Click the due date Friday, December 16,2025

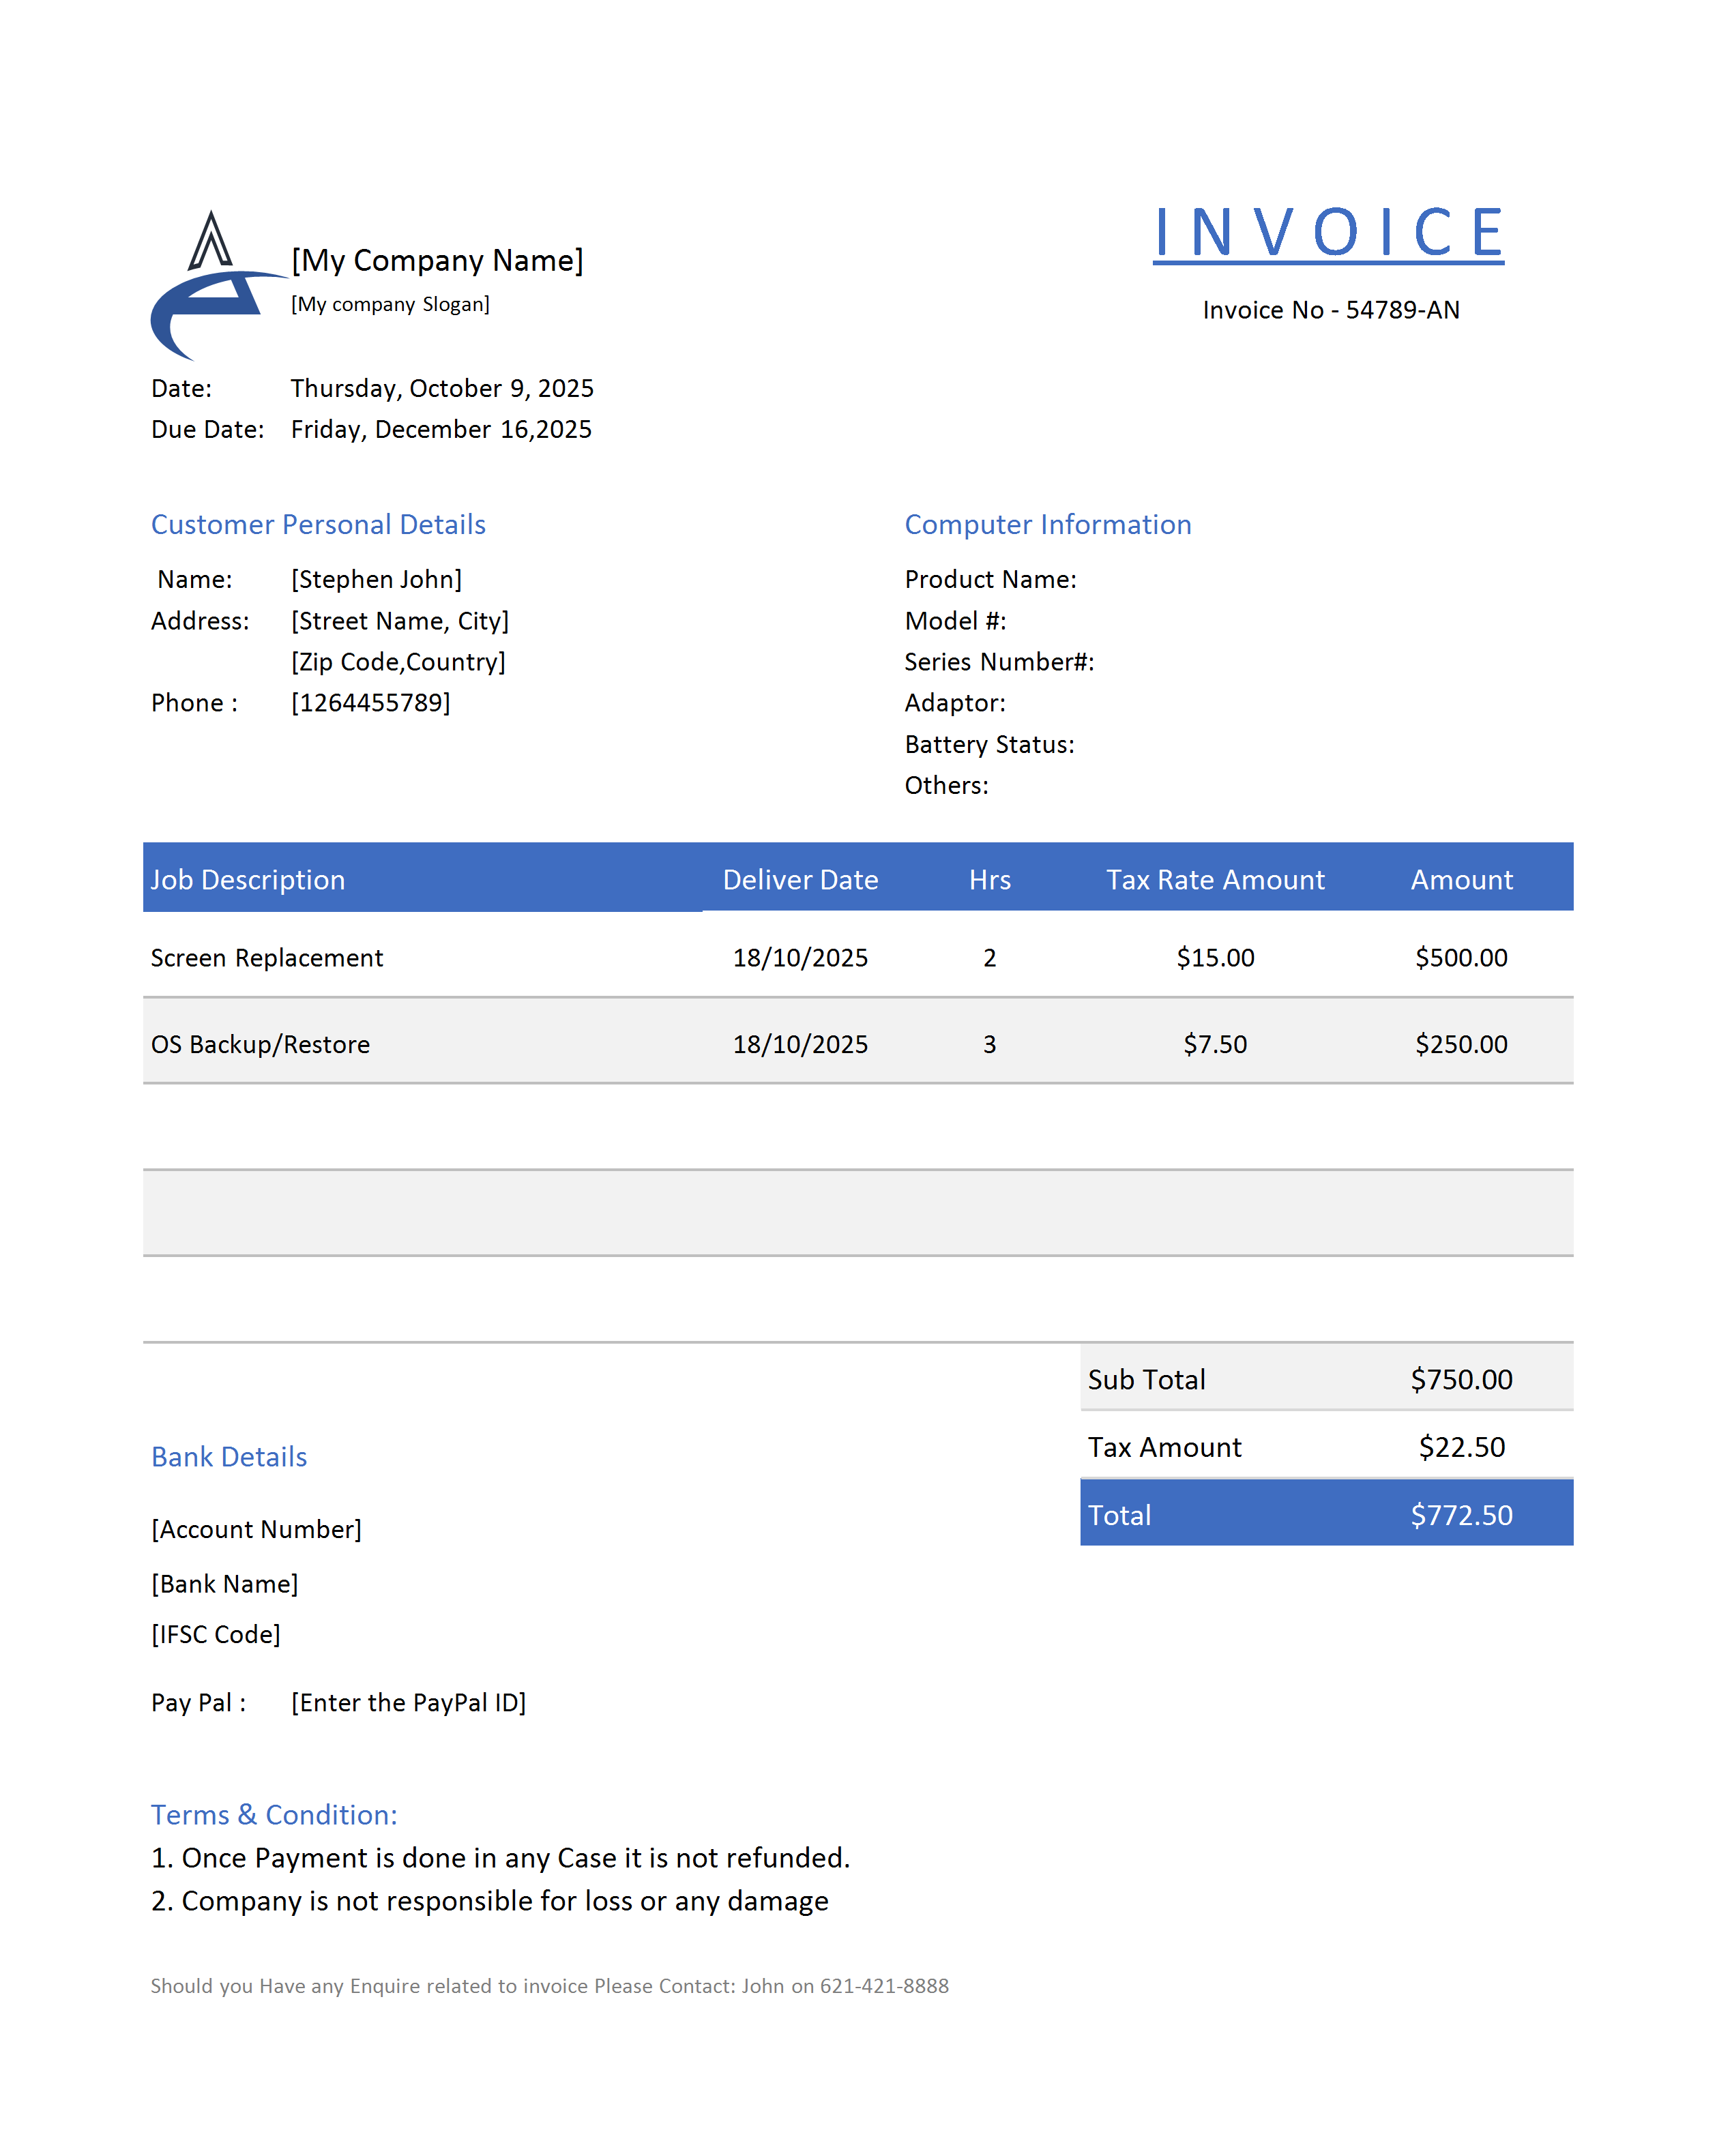click(441, 429)
